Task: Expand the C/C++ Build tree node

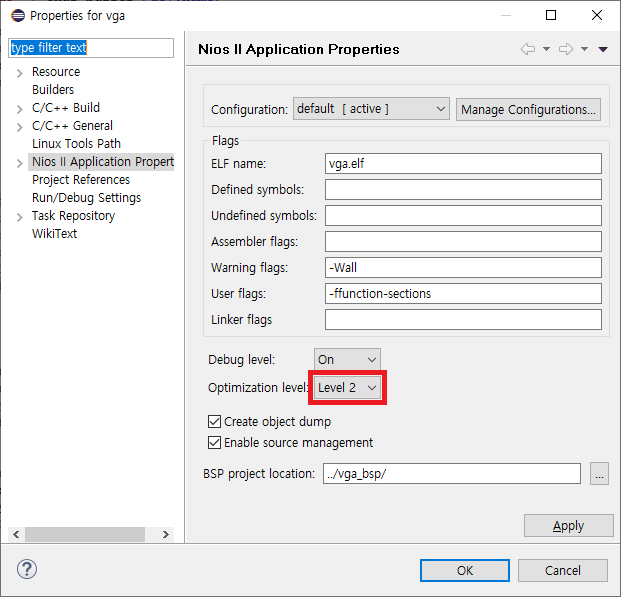Action: point(19,108)
